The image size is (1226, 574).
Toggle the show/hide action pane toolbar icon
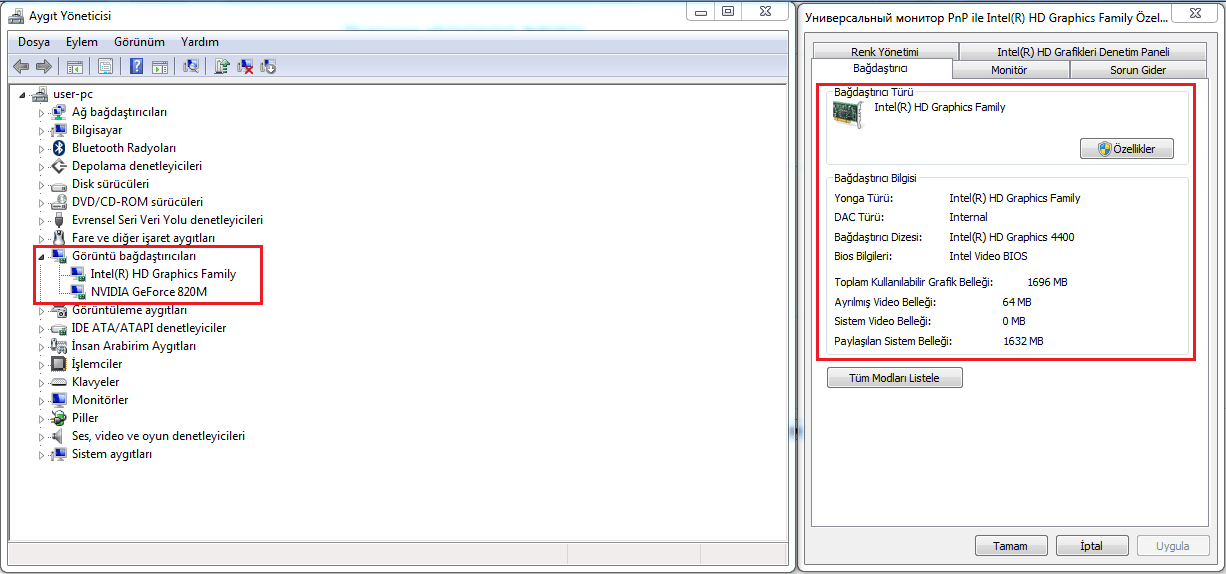click(159, 66)
